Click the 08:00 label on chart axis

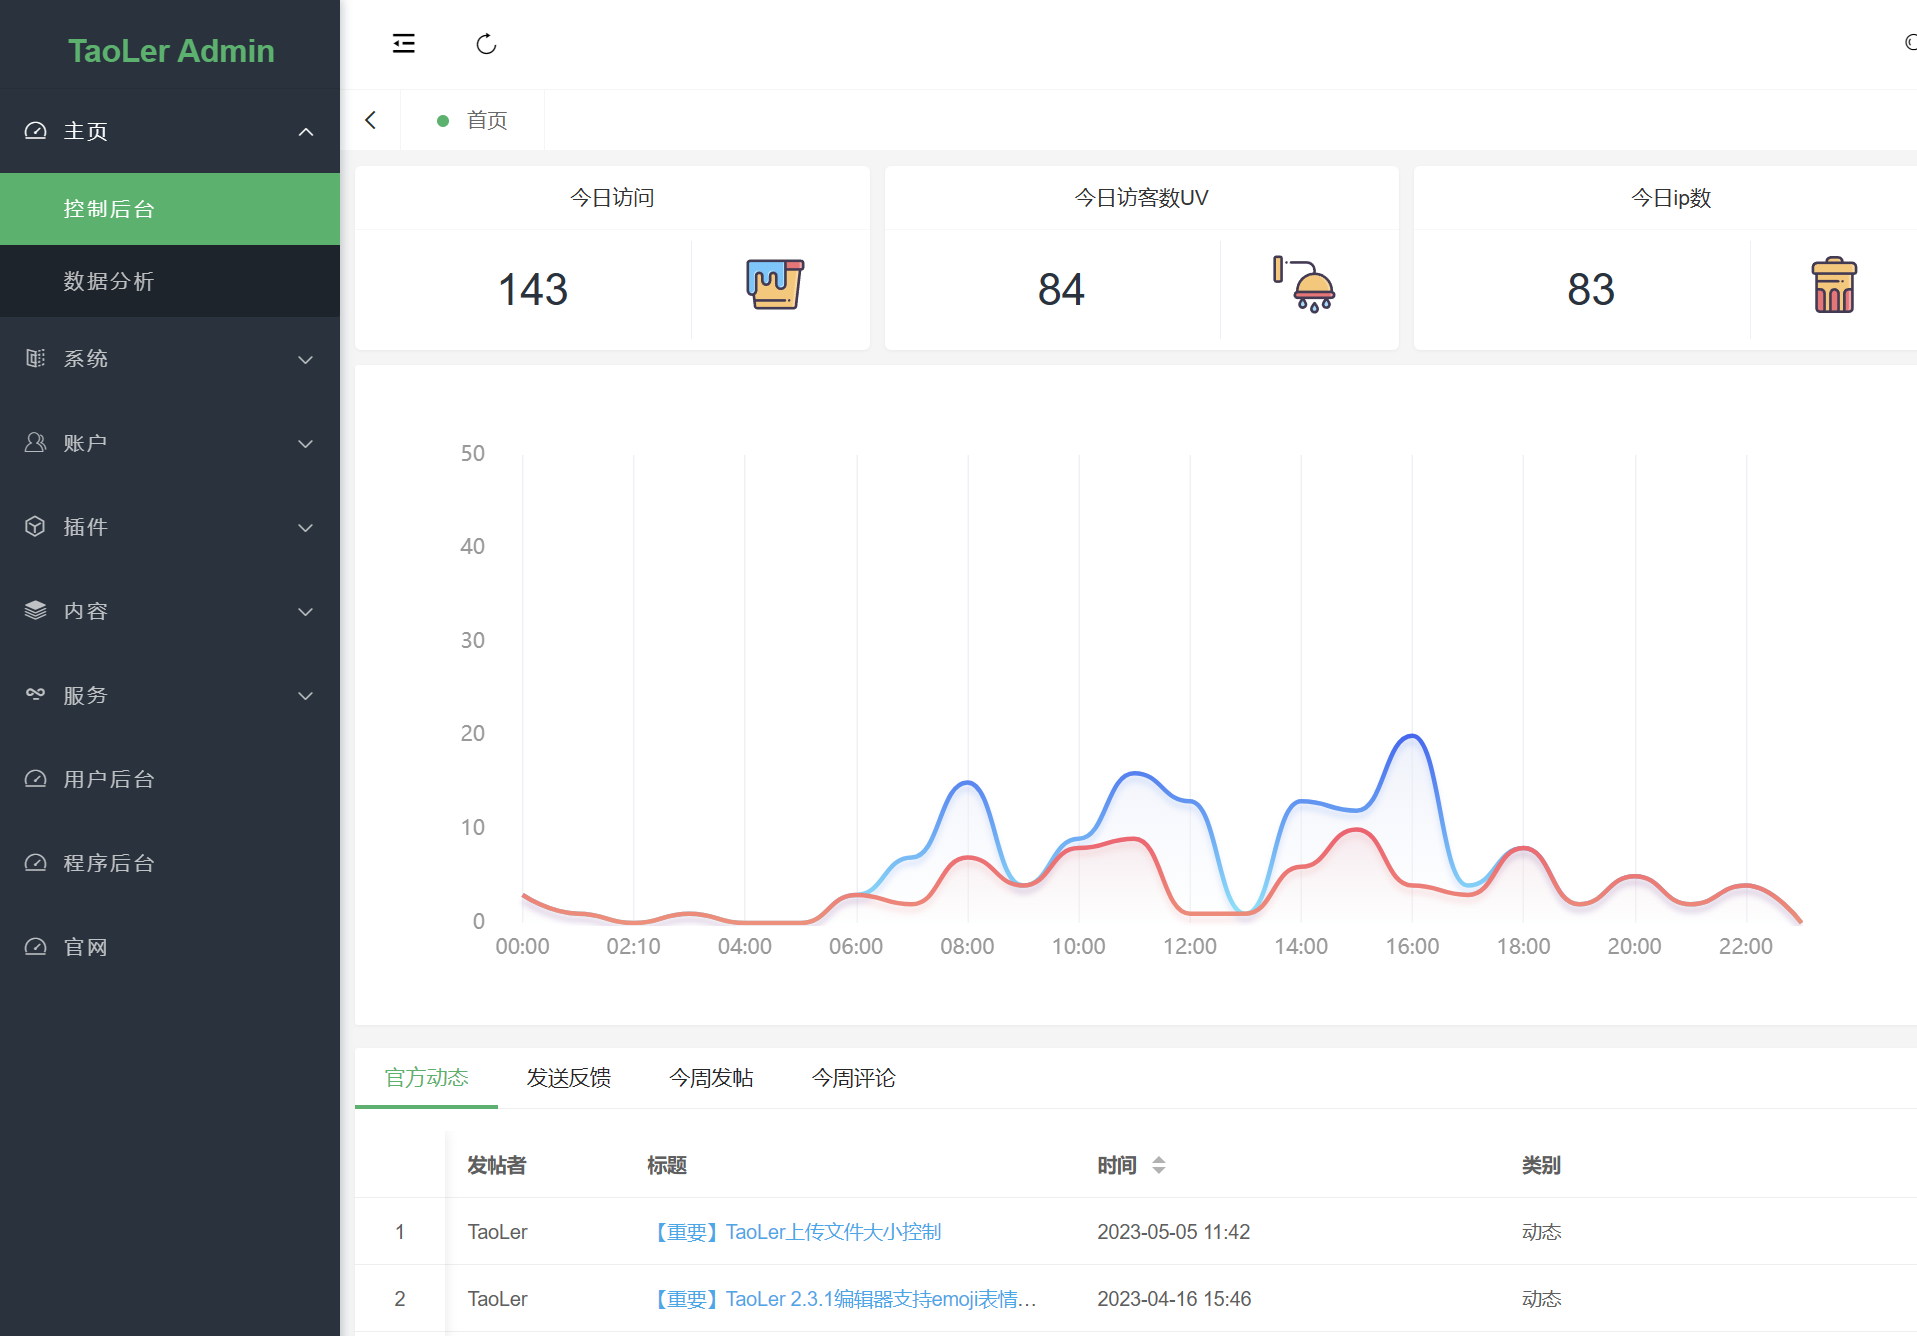click(x=967, y=946)
